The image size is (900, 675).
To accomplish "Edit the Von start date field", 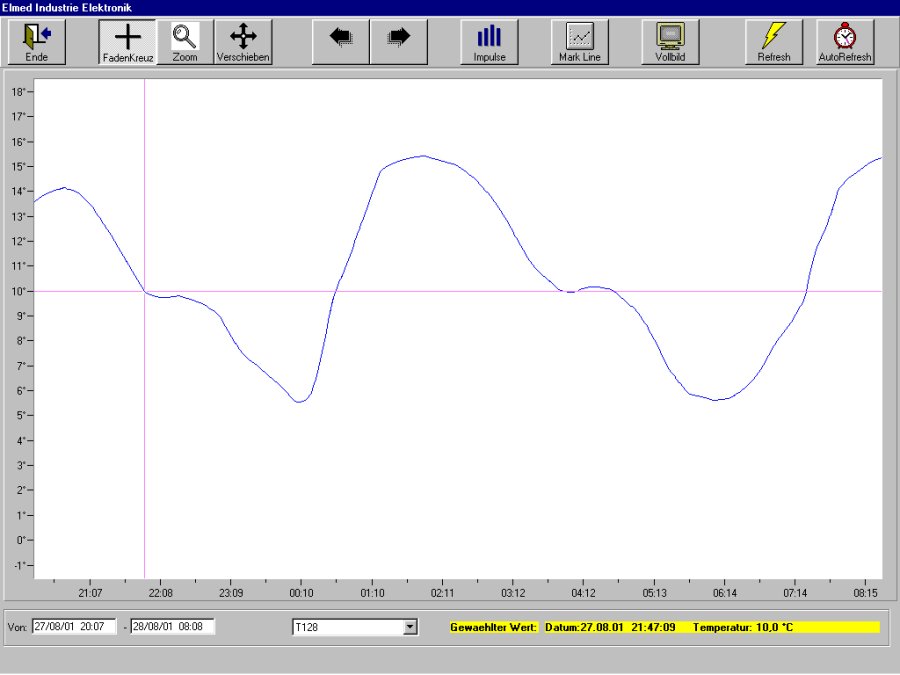I will 74,627.
